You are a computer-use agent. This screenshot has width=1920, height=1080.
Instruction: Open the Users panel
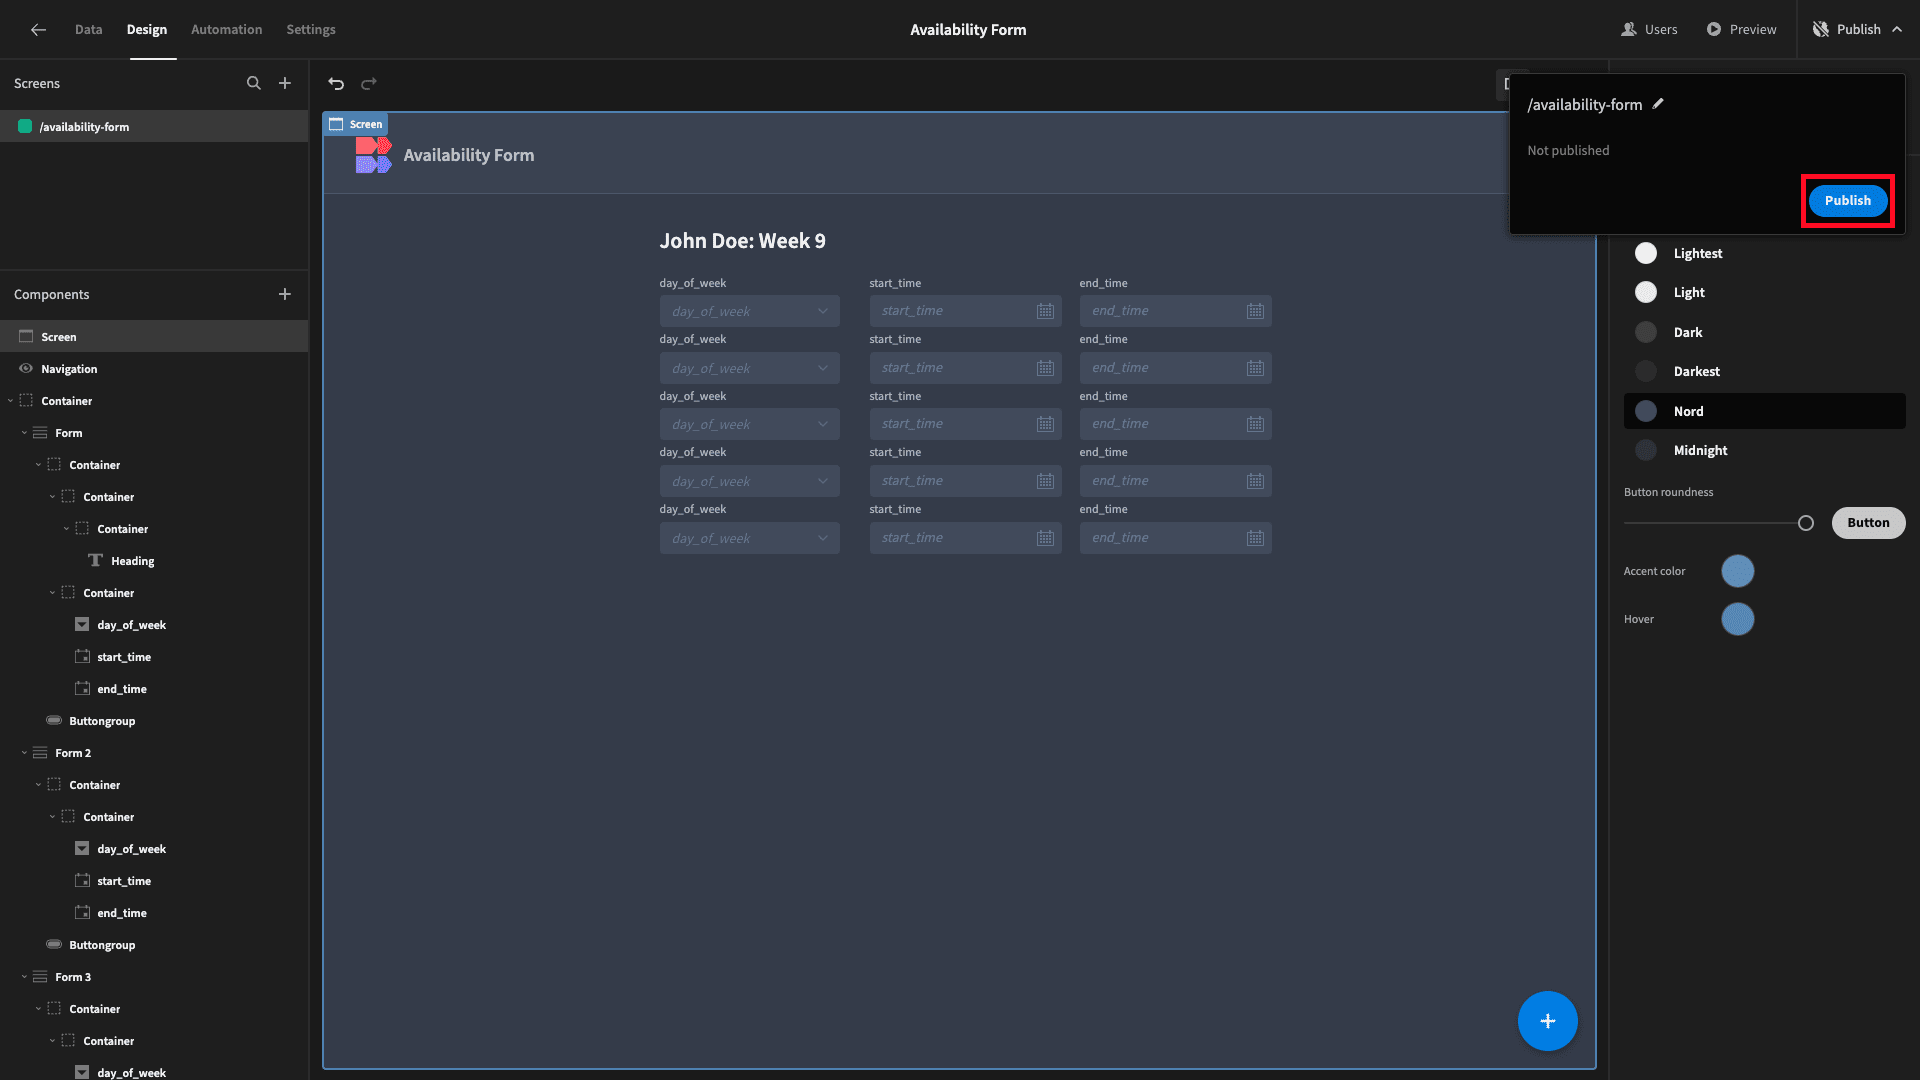tap(1649, 30)
